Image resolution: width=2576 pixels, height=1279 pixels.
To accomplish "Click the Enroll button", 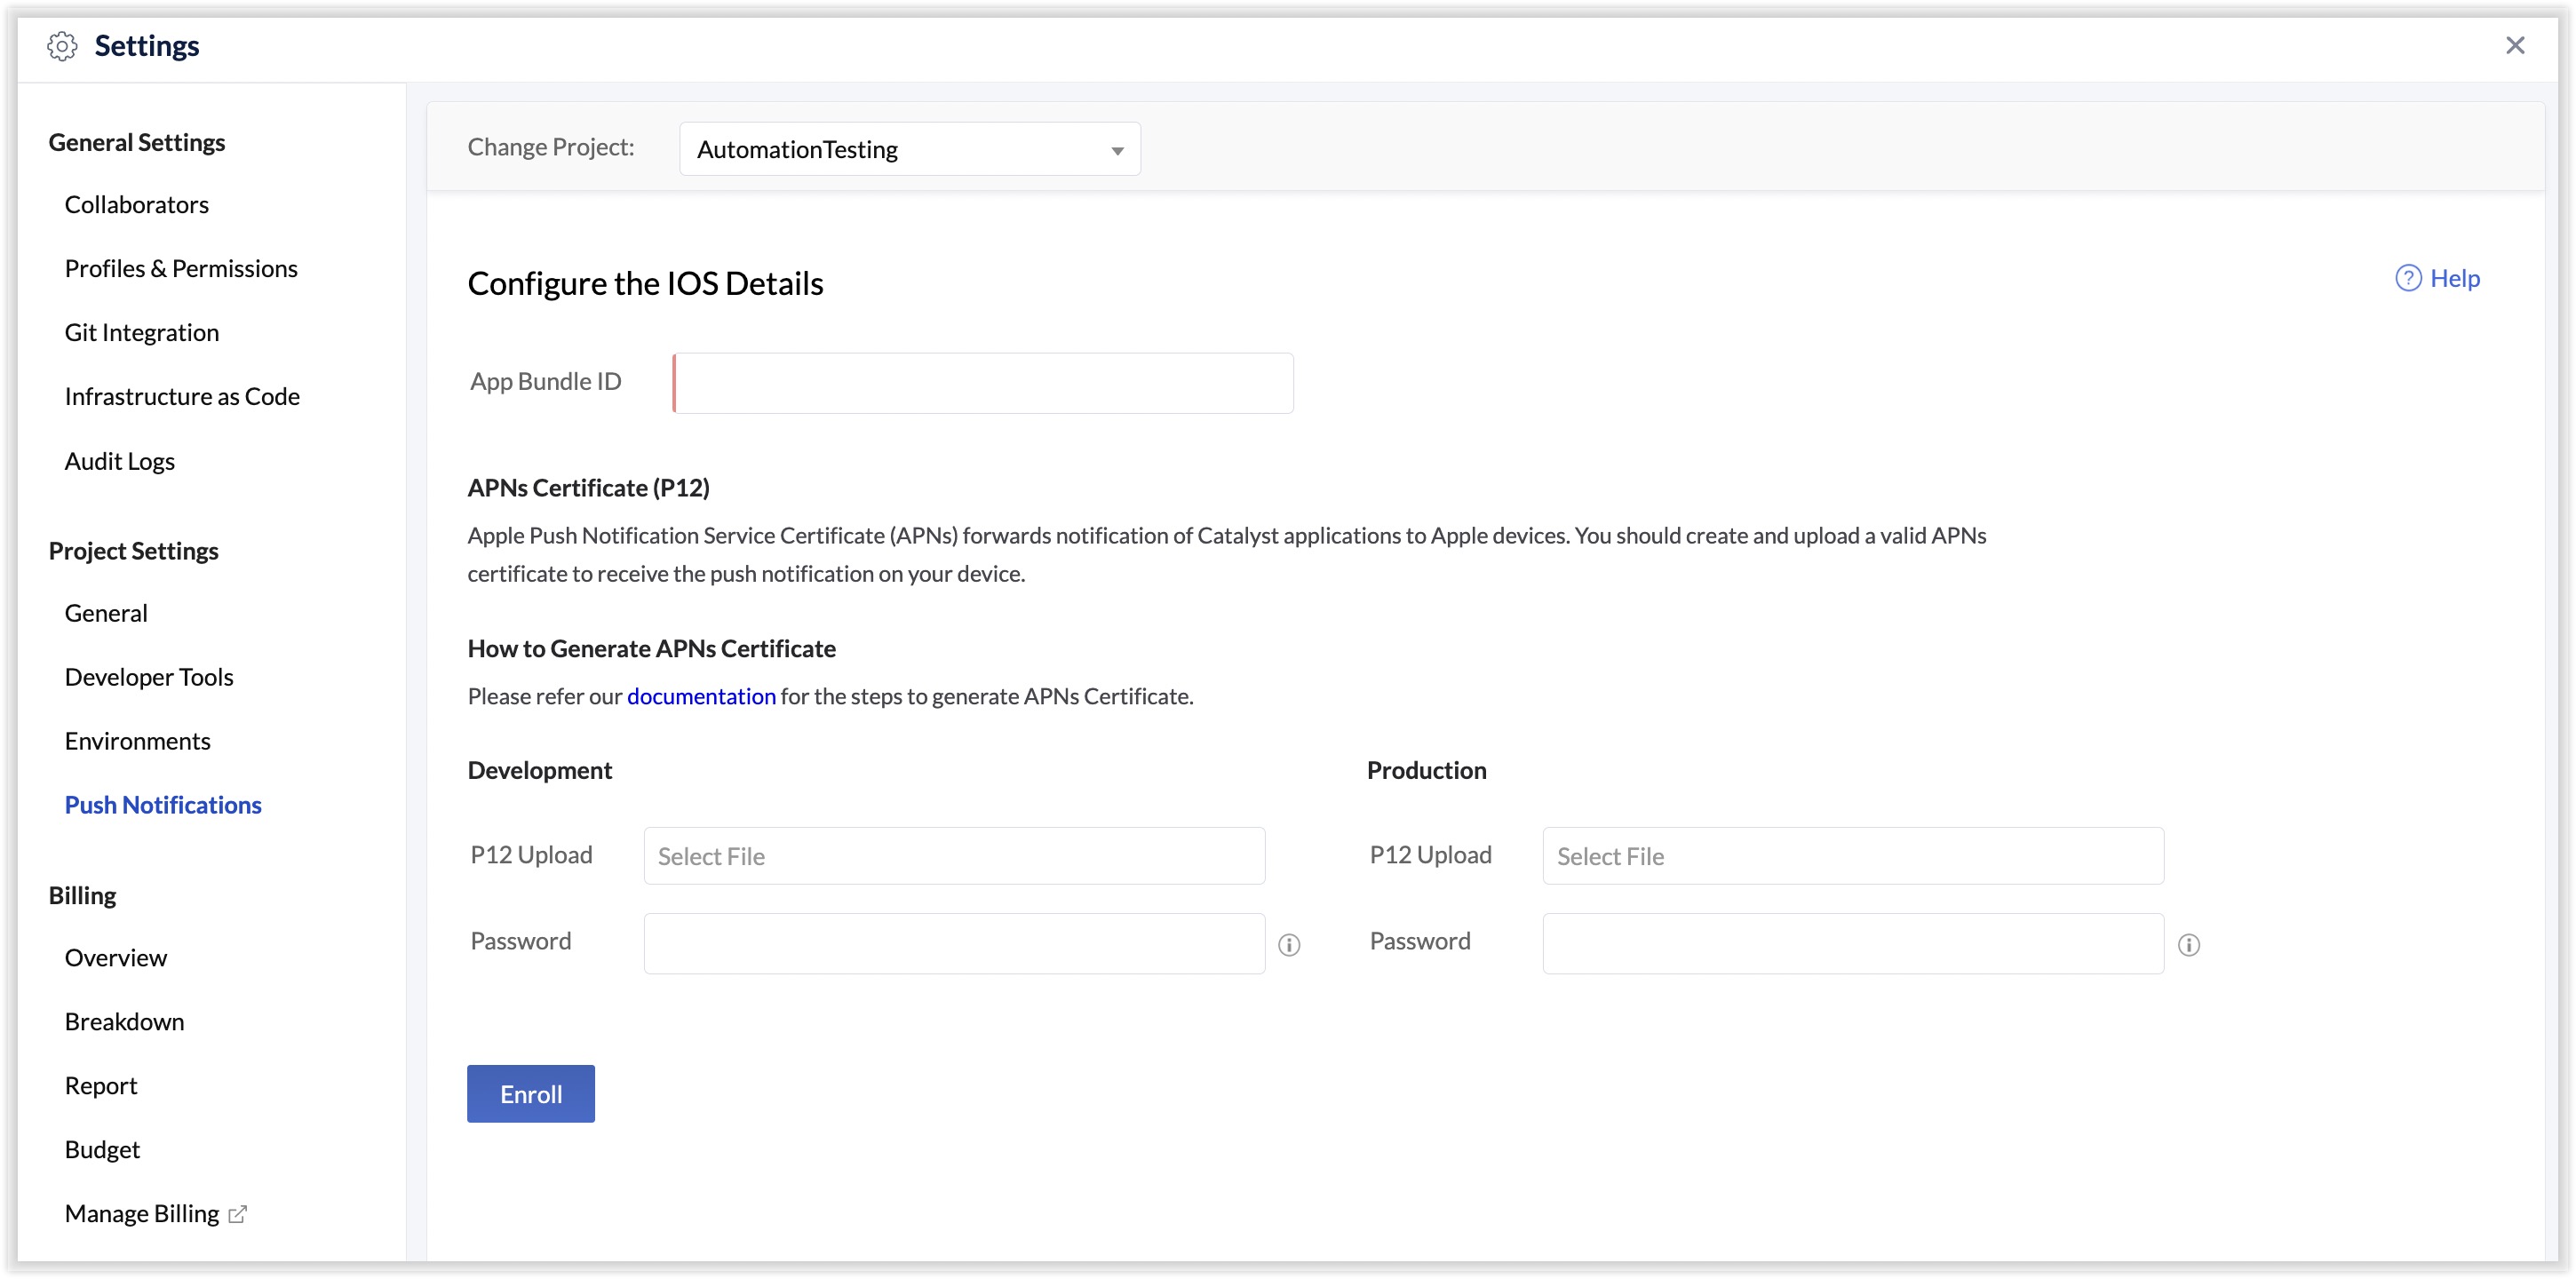I will click(x=530, y=1093).
